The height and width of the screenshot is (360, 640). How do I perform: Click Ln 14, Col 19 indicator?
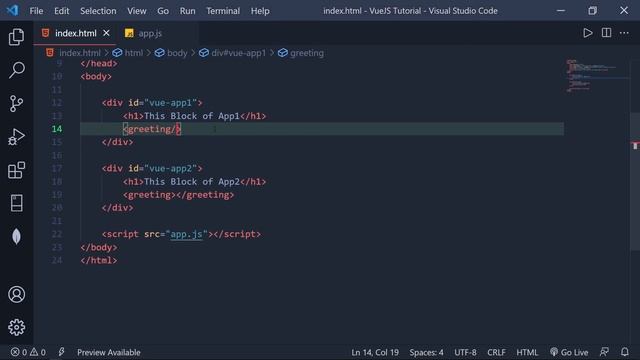click(x=375, y=352)
